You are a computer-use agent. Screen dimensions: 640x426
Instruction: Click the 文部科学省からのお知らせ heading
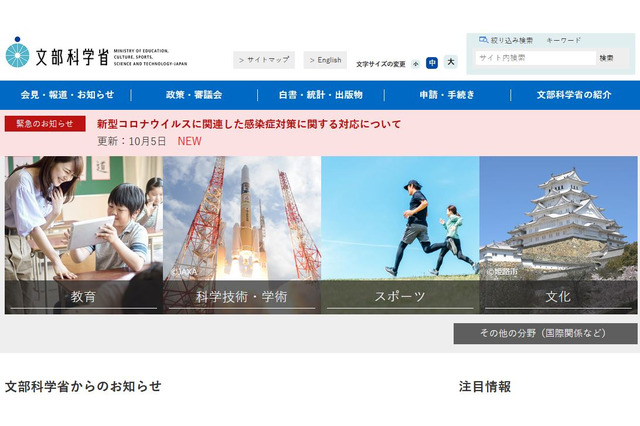83,386
